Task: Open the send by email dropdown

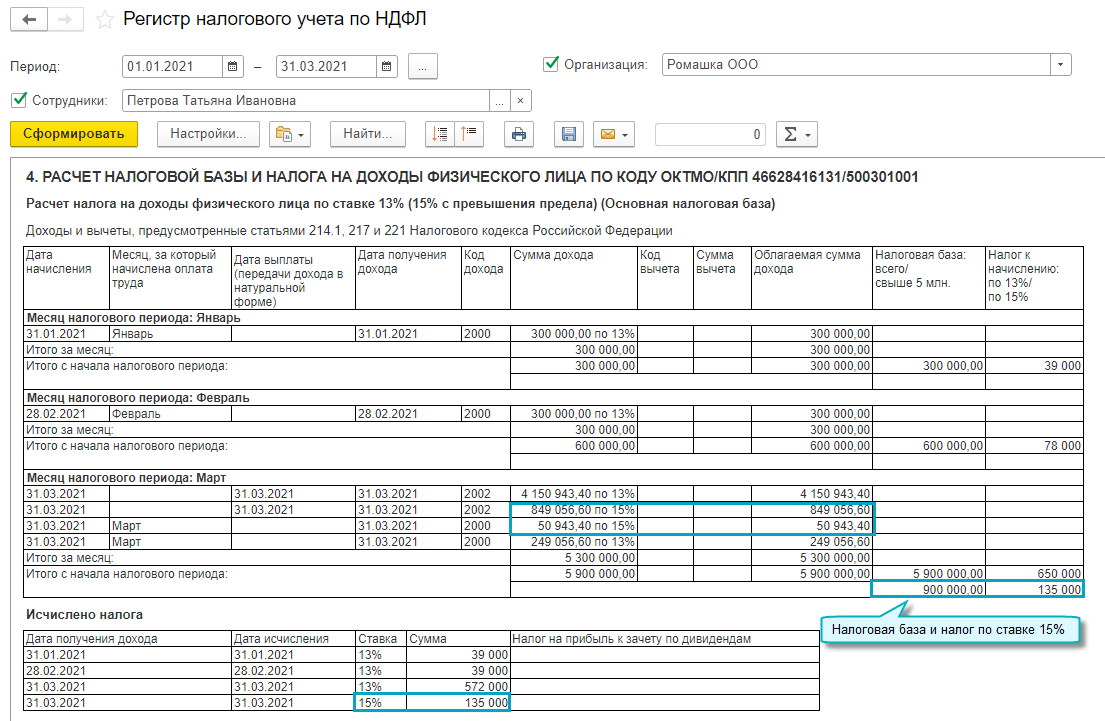Action: point(614,134)
